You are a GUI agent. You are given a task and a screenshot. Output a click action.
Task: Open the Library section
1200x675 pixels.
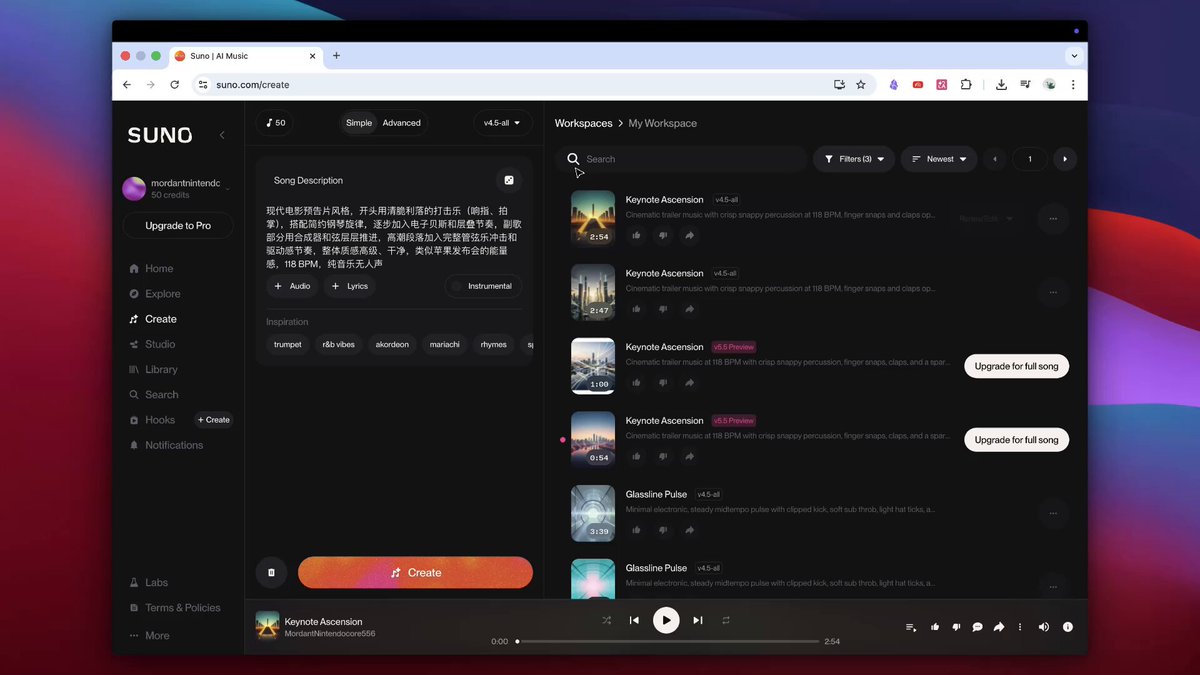(153, 370)
